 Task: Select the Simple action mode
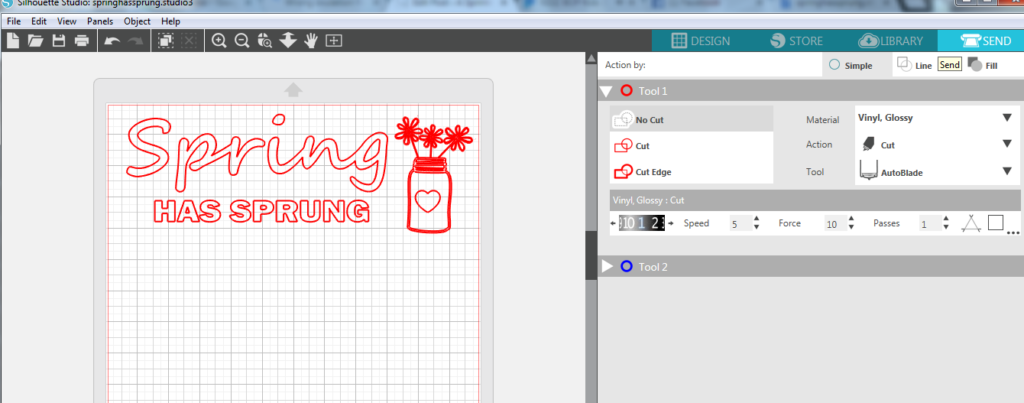(x=835, y=65)
